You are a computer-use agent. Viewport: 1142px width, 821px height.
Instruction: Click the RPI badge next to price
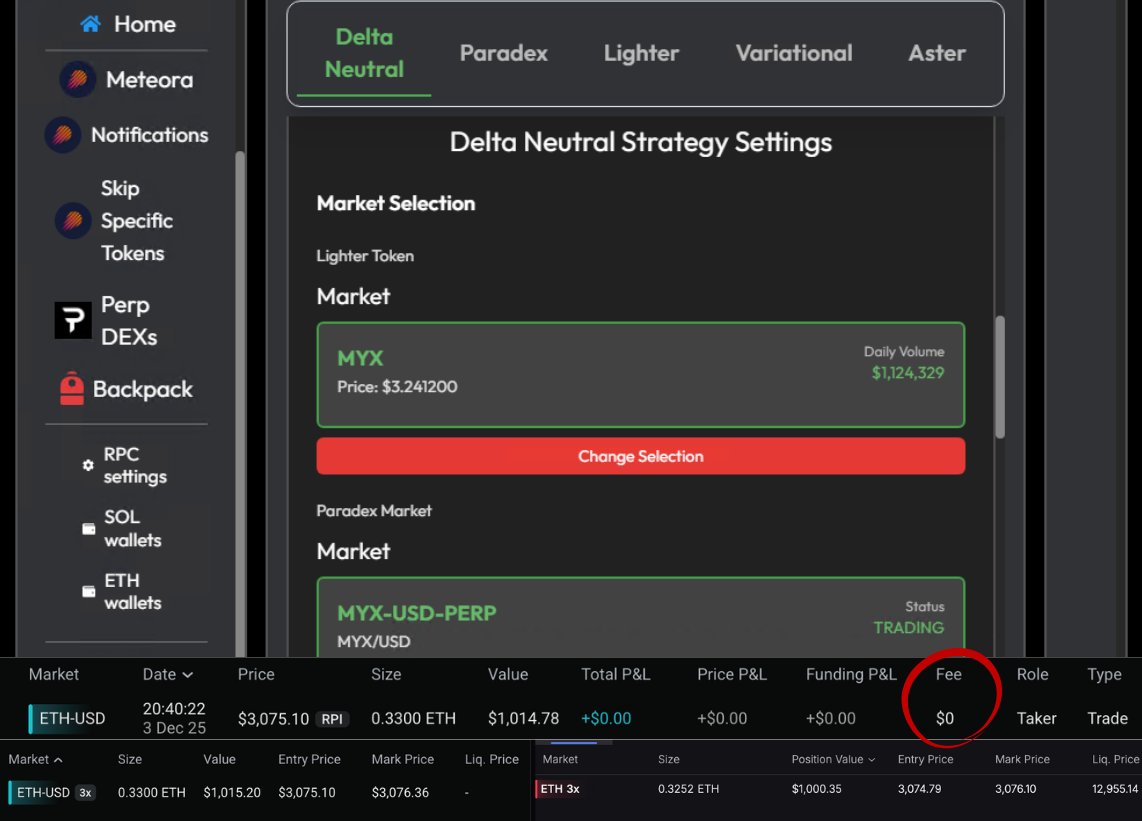(x=332, y=719)
